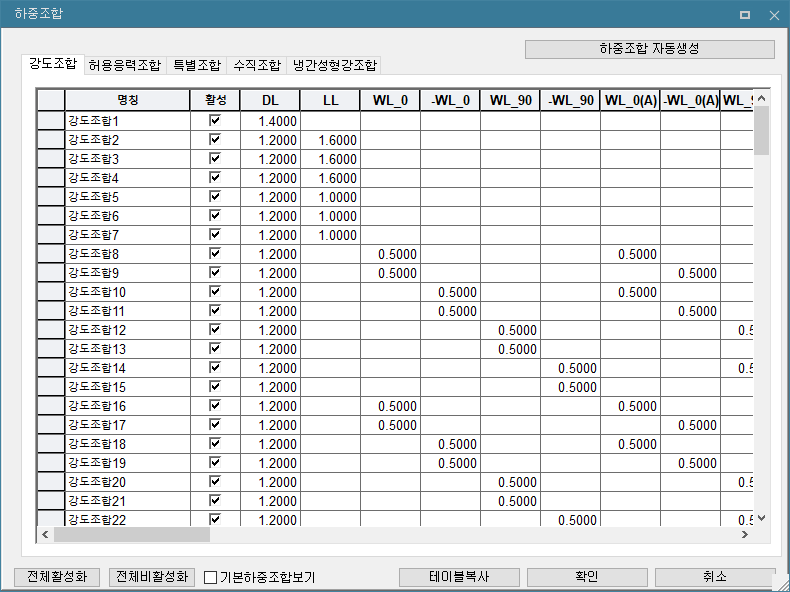Viewport: 790px width, 592px height.
Task: Uncheck the 활성 checkbox for 강도조합8
Action: [215, 254]
